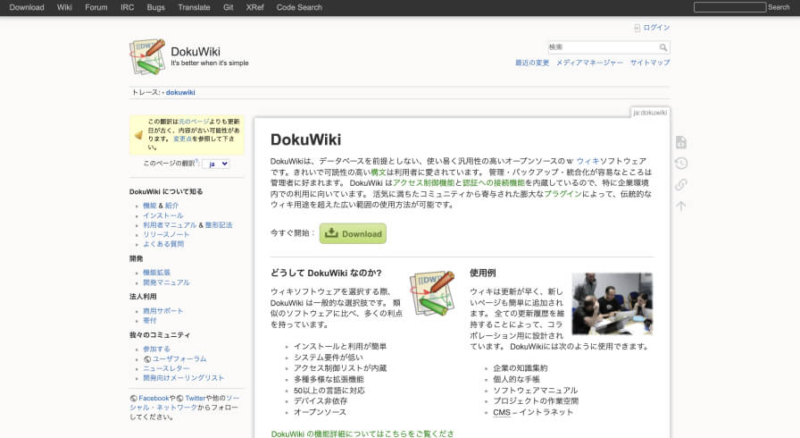The width and height of the screenshot is (800, 438).
Task: Click the Show page source icon
Action: (681, 143)
